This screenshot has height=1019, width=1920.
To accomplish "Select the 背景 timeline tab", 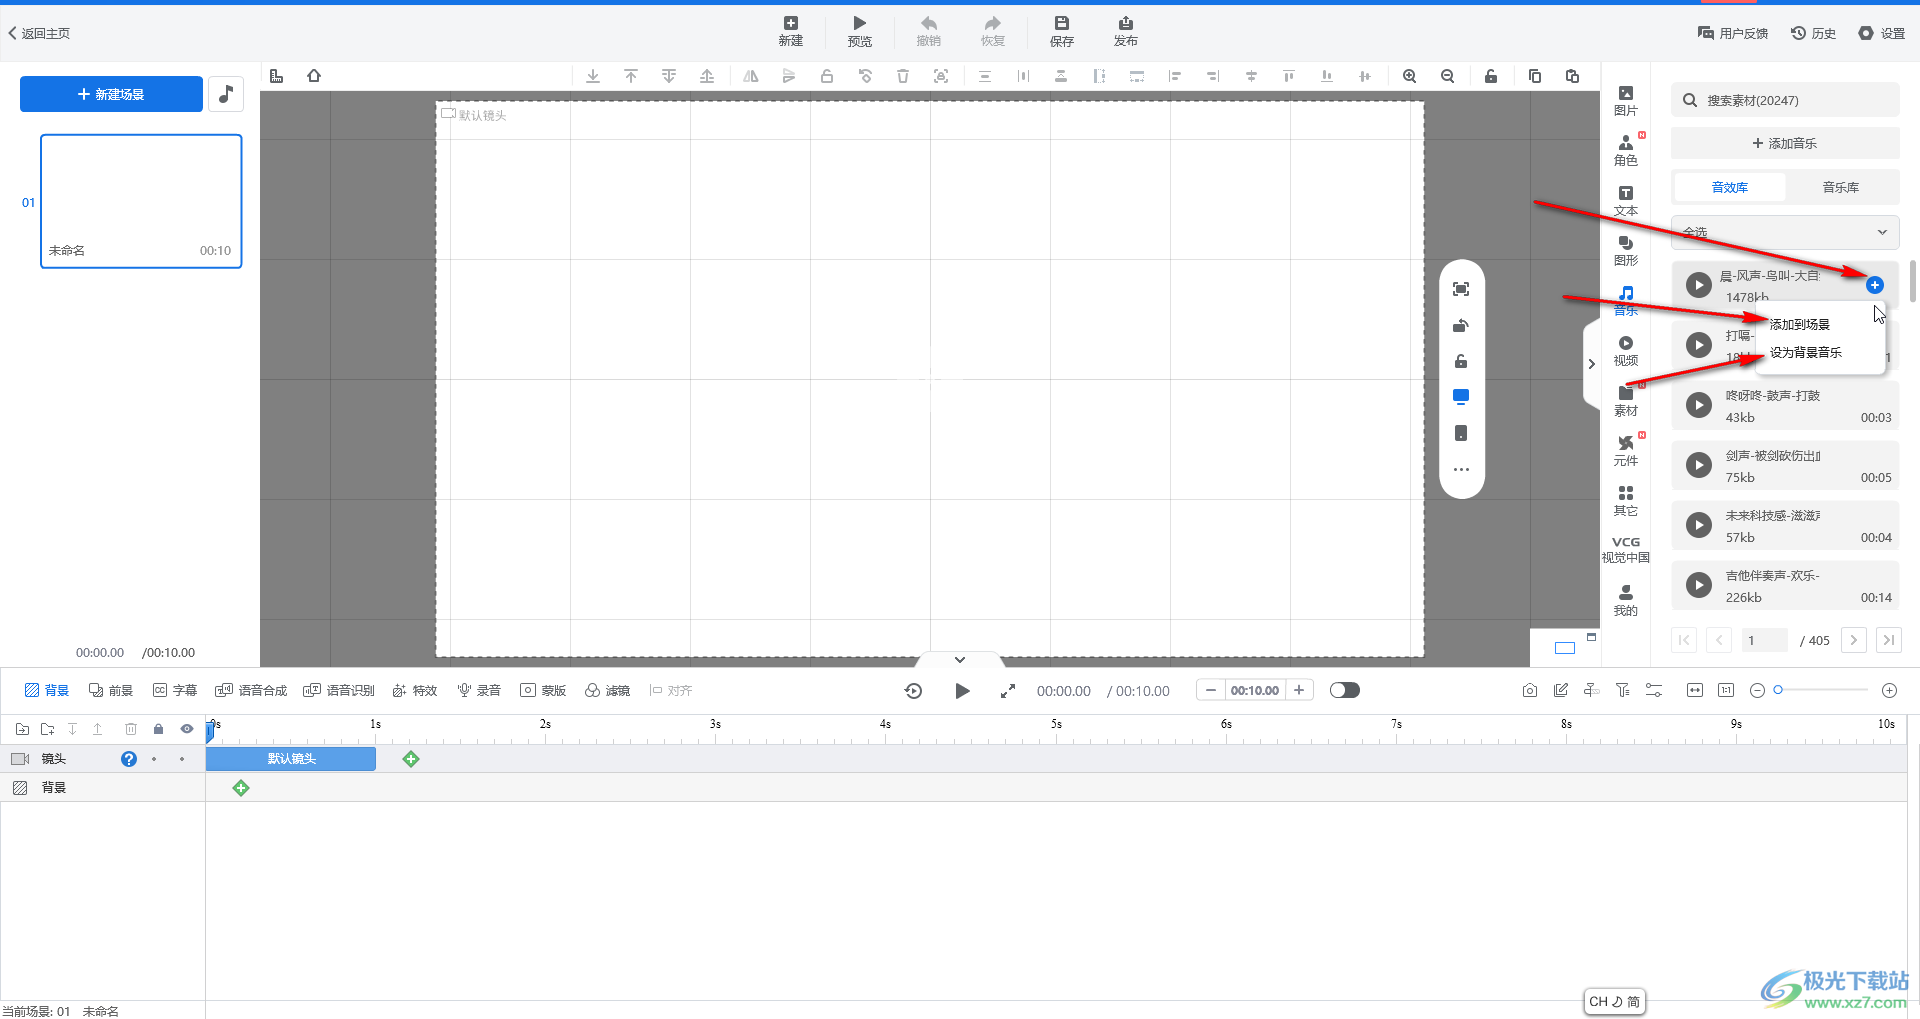I will [x=47, y=690].
